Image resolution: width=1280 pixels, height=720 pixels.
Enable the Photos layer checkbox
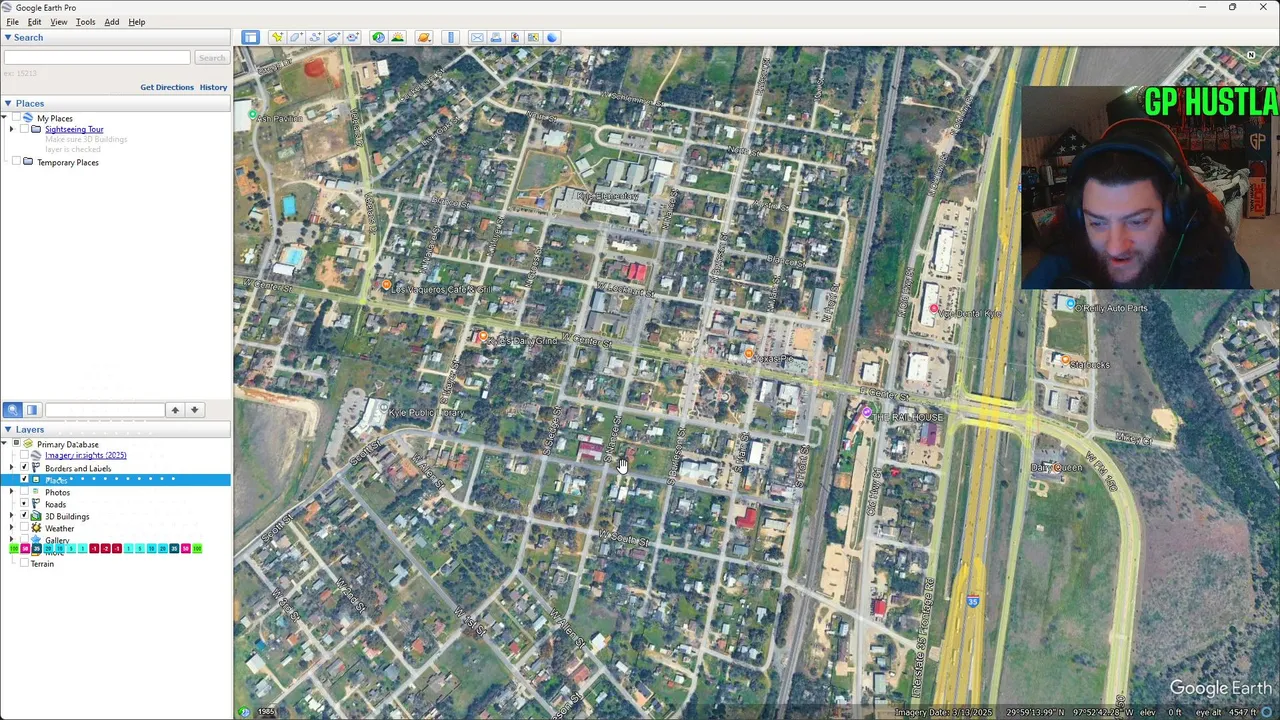(x=24, y=491)
